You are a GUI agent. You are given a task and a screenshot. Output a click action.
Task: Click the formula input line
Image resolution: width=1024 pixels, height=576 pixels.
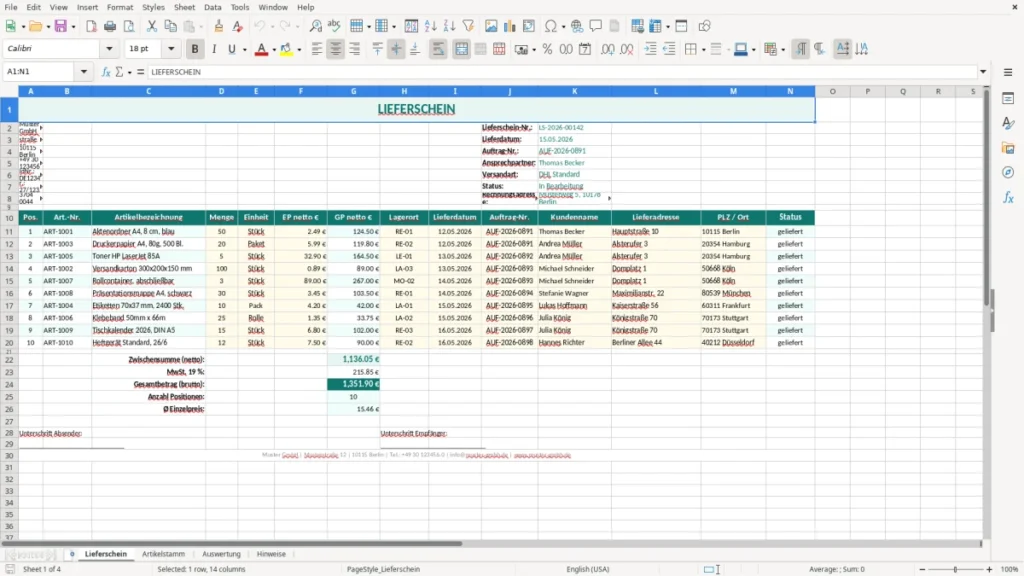562,72
